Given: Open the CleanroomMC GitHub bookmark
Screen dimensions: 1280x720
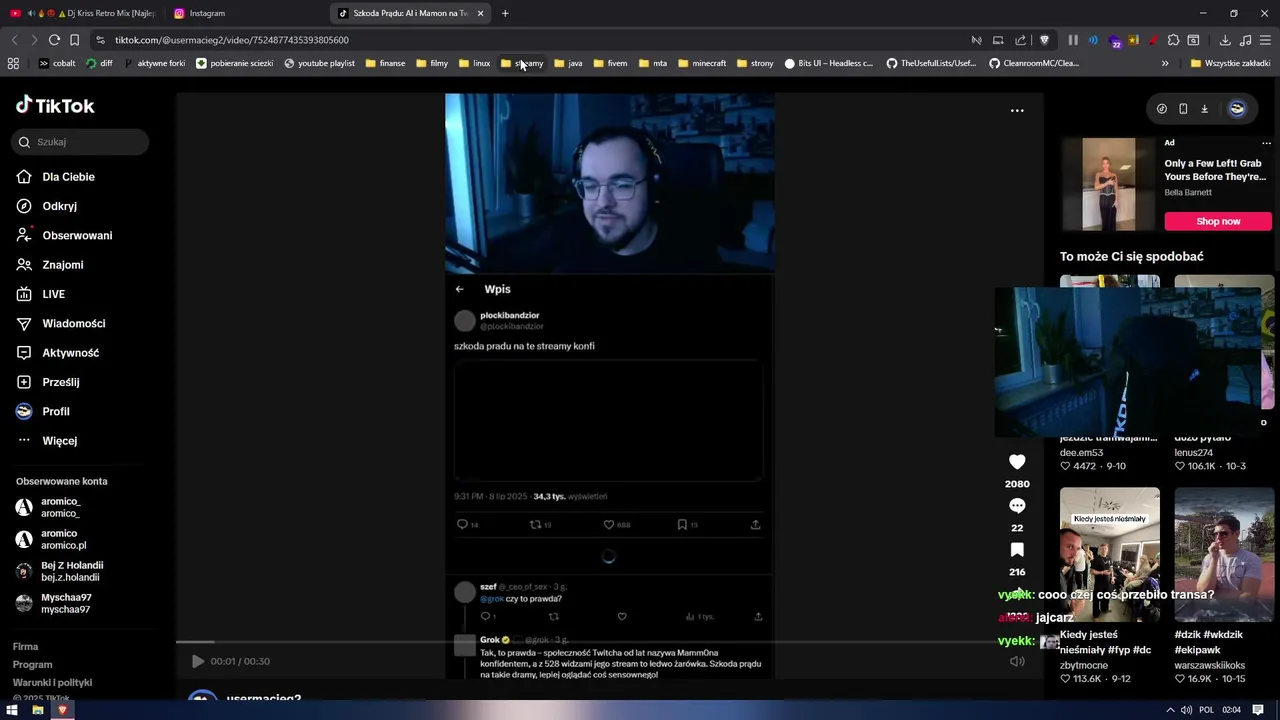Looking at the screenshot, I should pos(1034,63).
